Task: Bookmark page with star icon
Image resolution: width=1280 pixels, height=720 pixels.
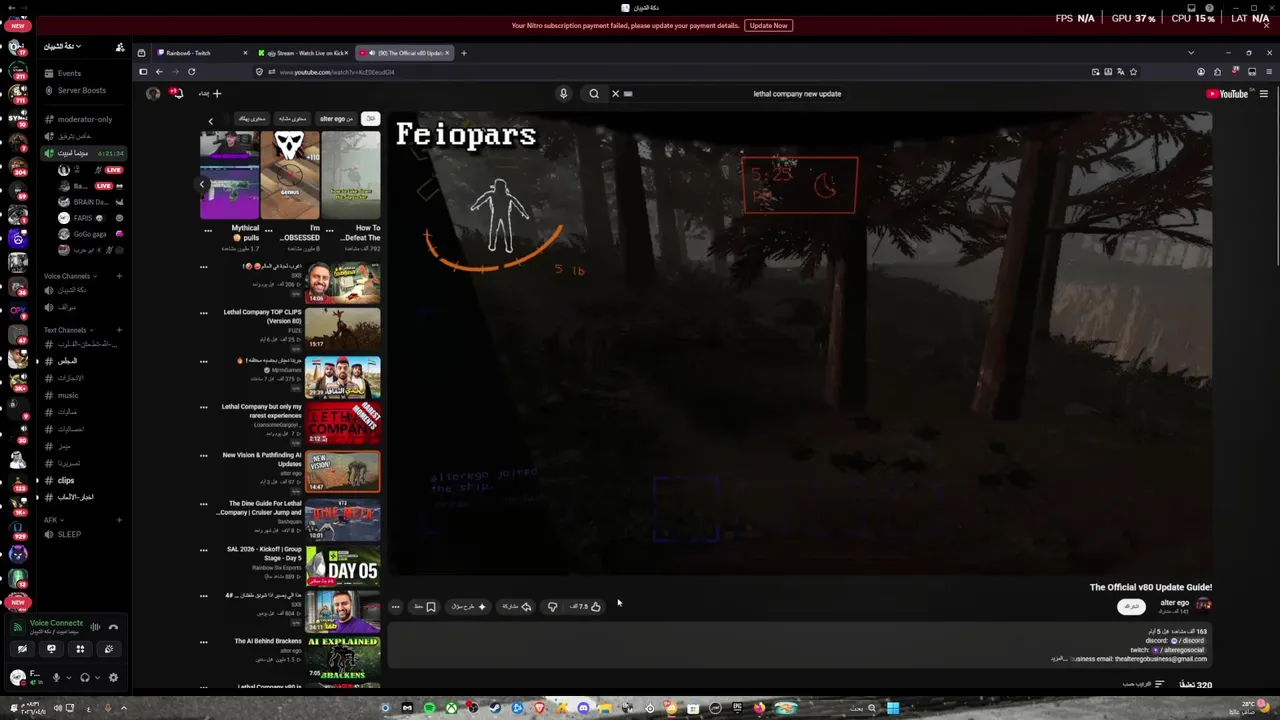Action: (x=1133, y=72)
